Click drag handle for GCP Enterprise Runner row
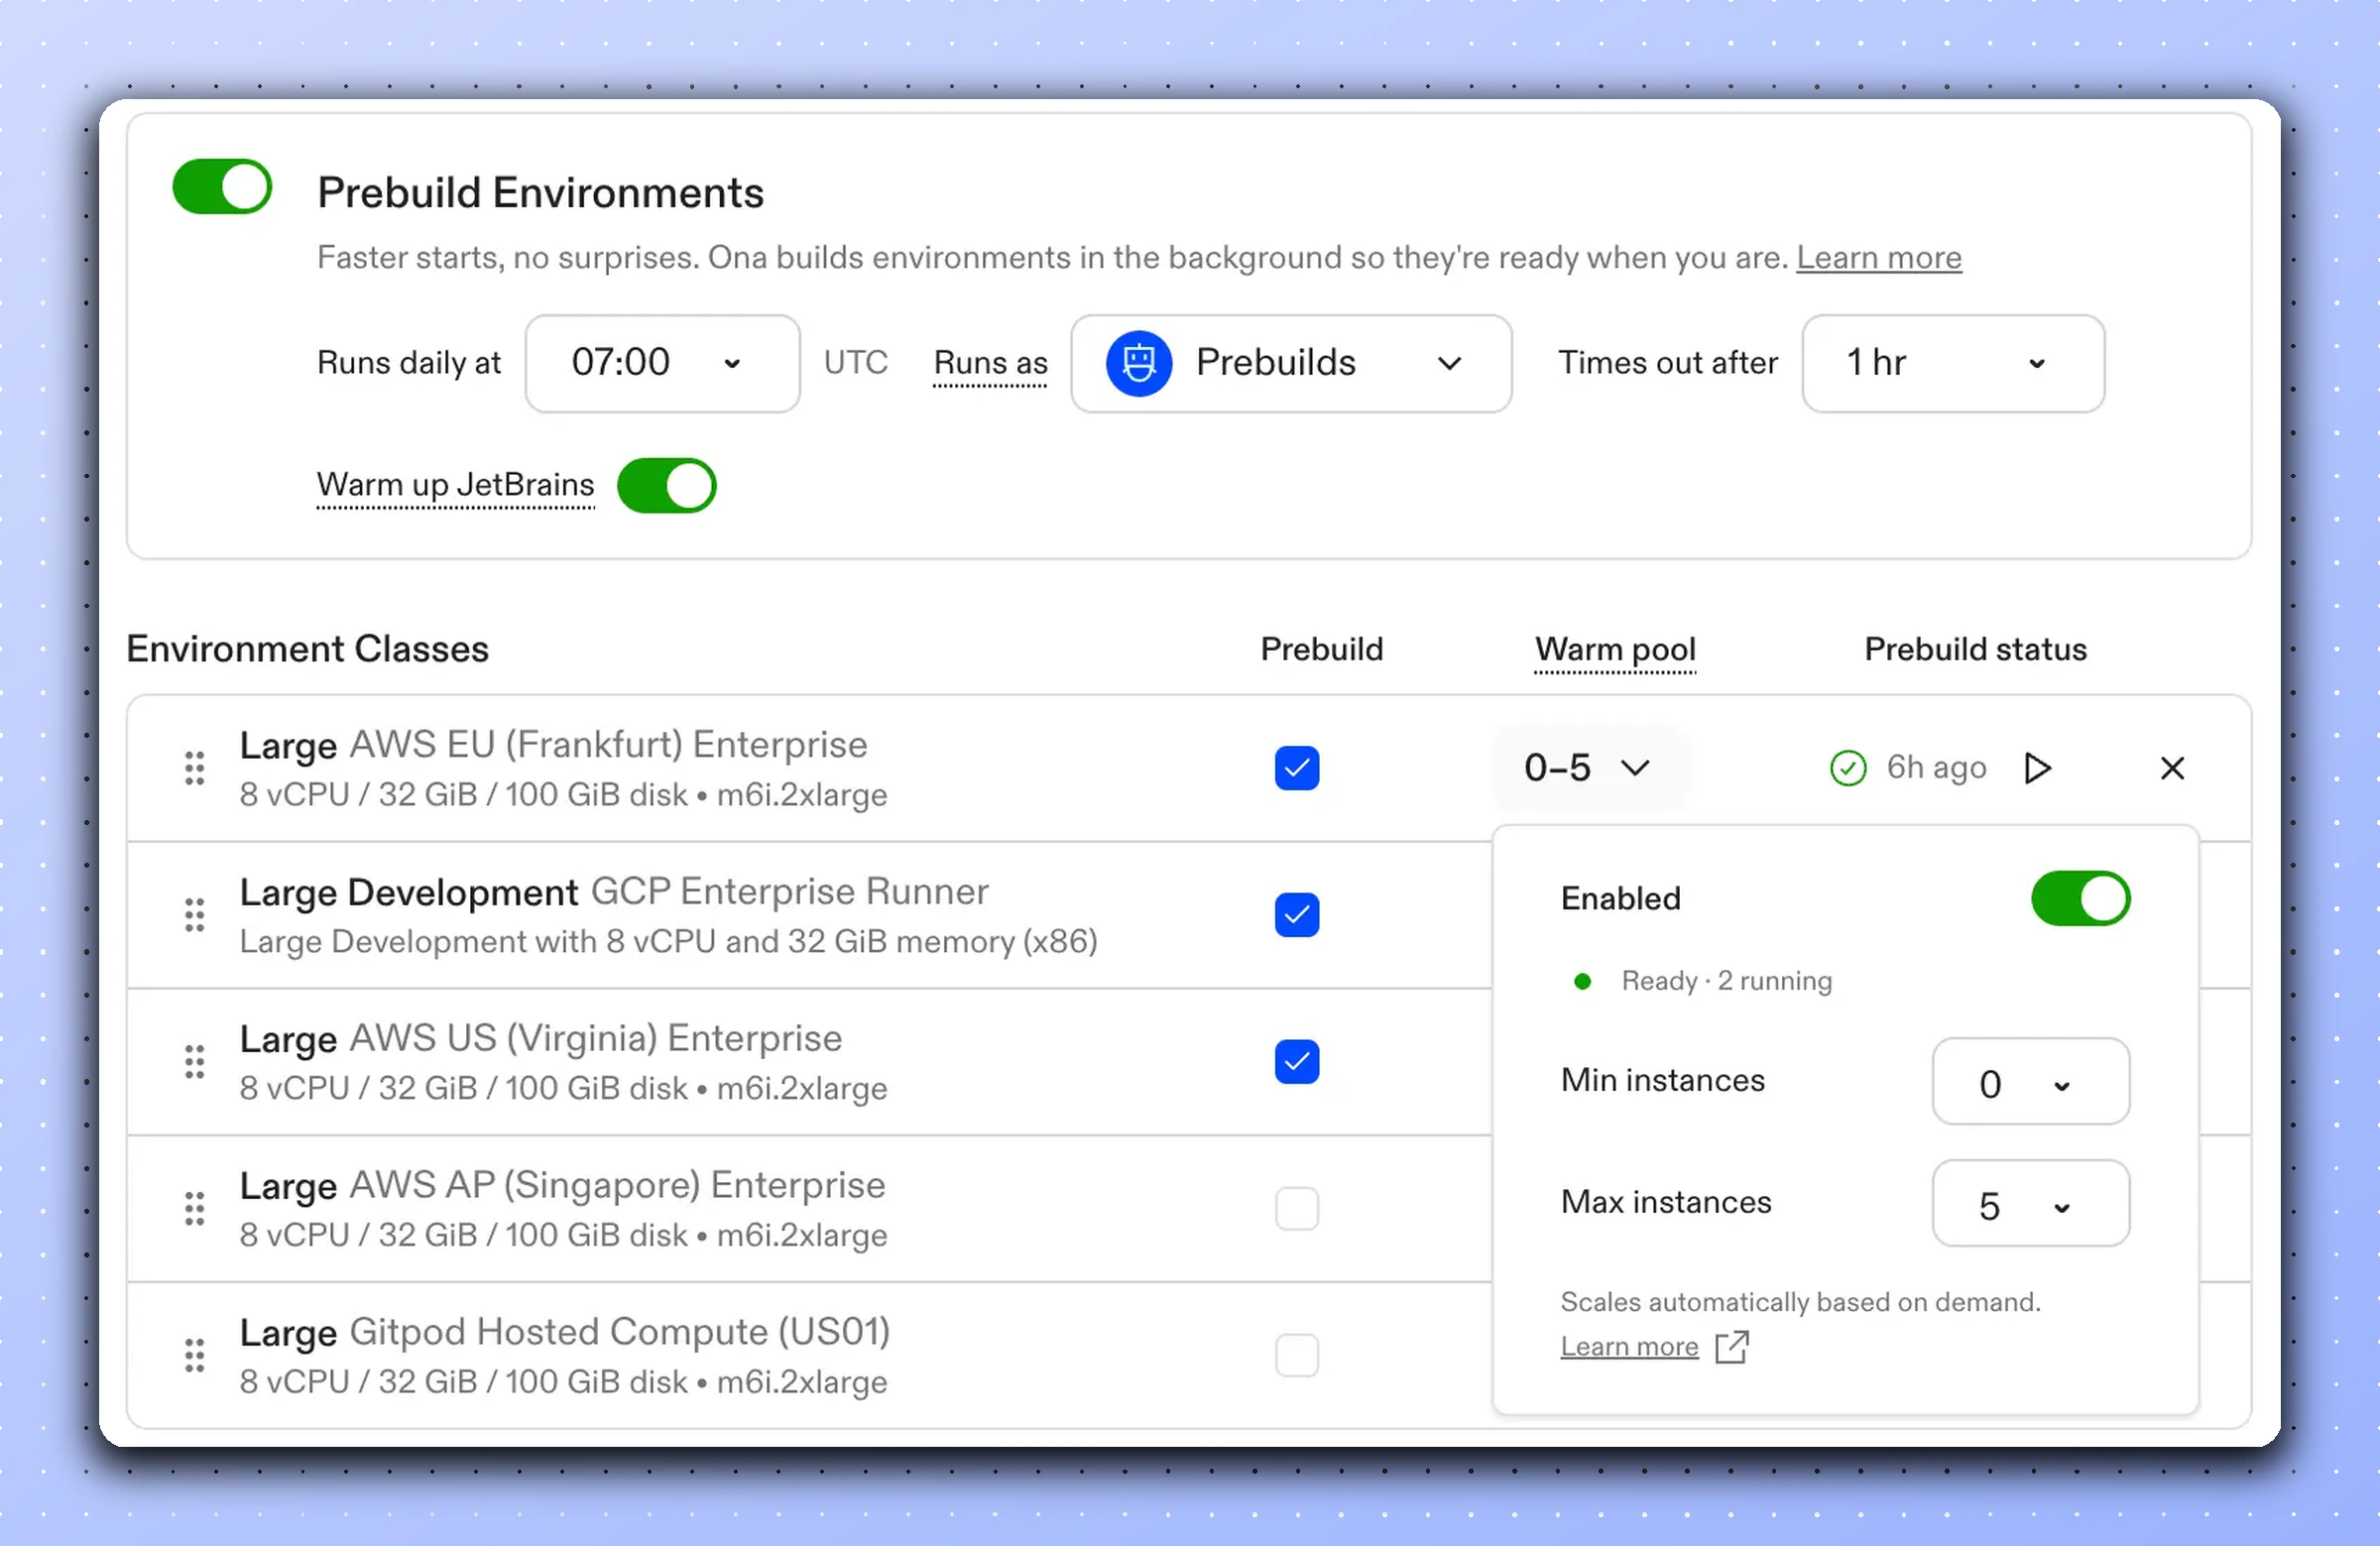The width and height of the screenshot is (2380, 1546). click(195, 915)
